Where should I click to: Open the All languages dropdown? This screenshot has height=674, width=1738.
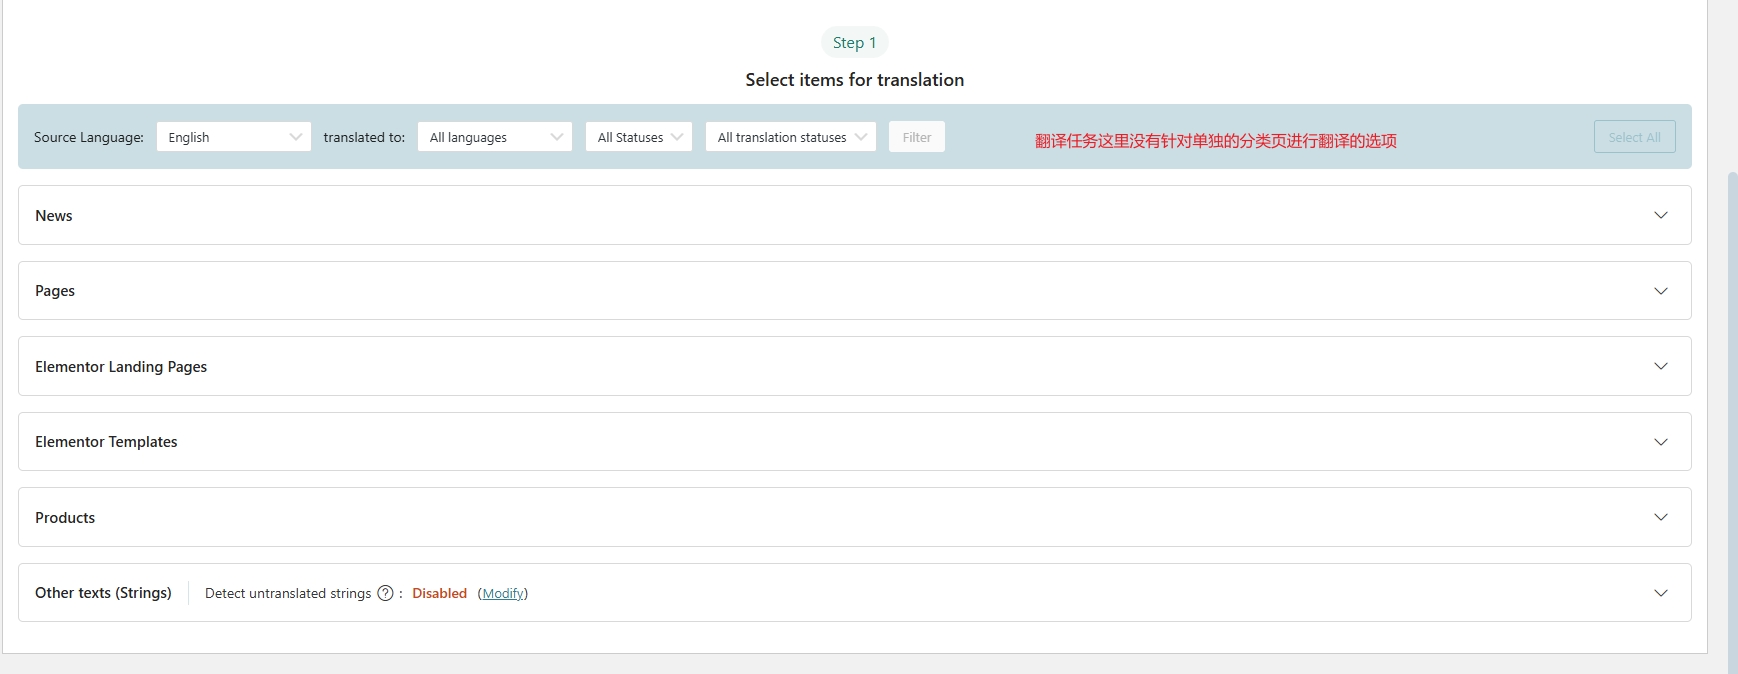tap(495, 137)
